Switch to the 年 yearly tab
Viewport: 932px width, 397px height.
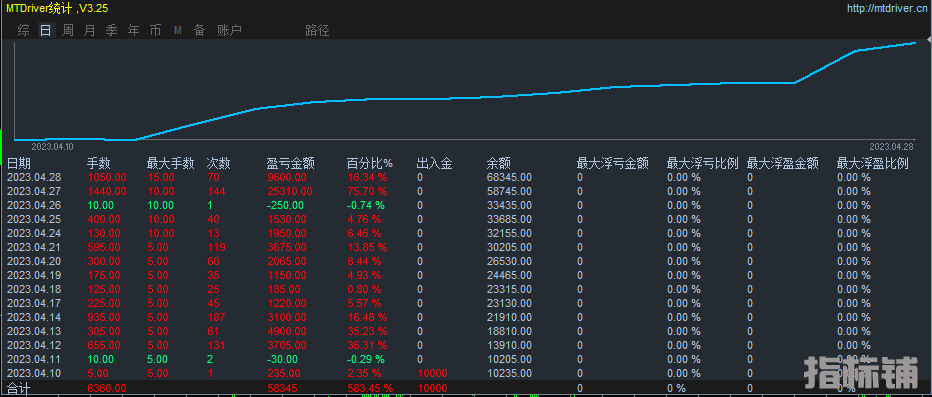[134, 31]
